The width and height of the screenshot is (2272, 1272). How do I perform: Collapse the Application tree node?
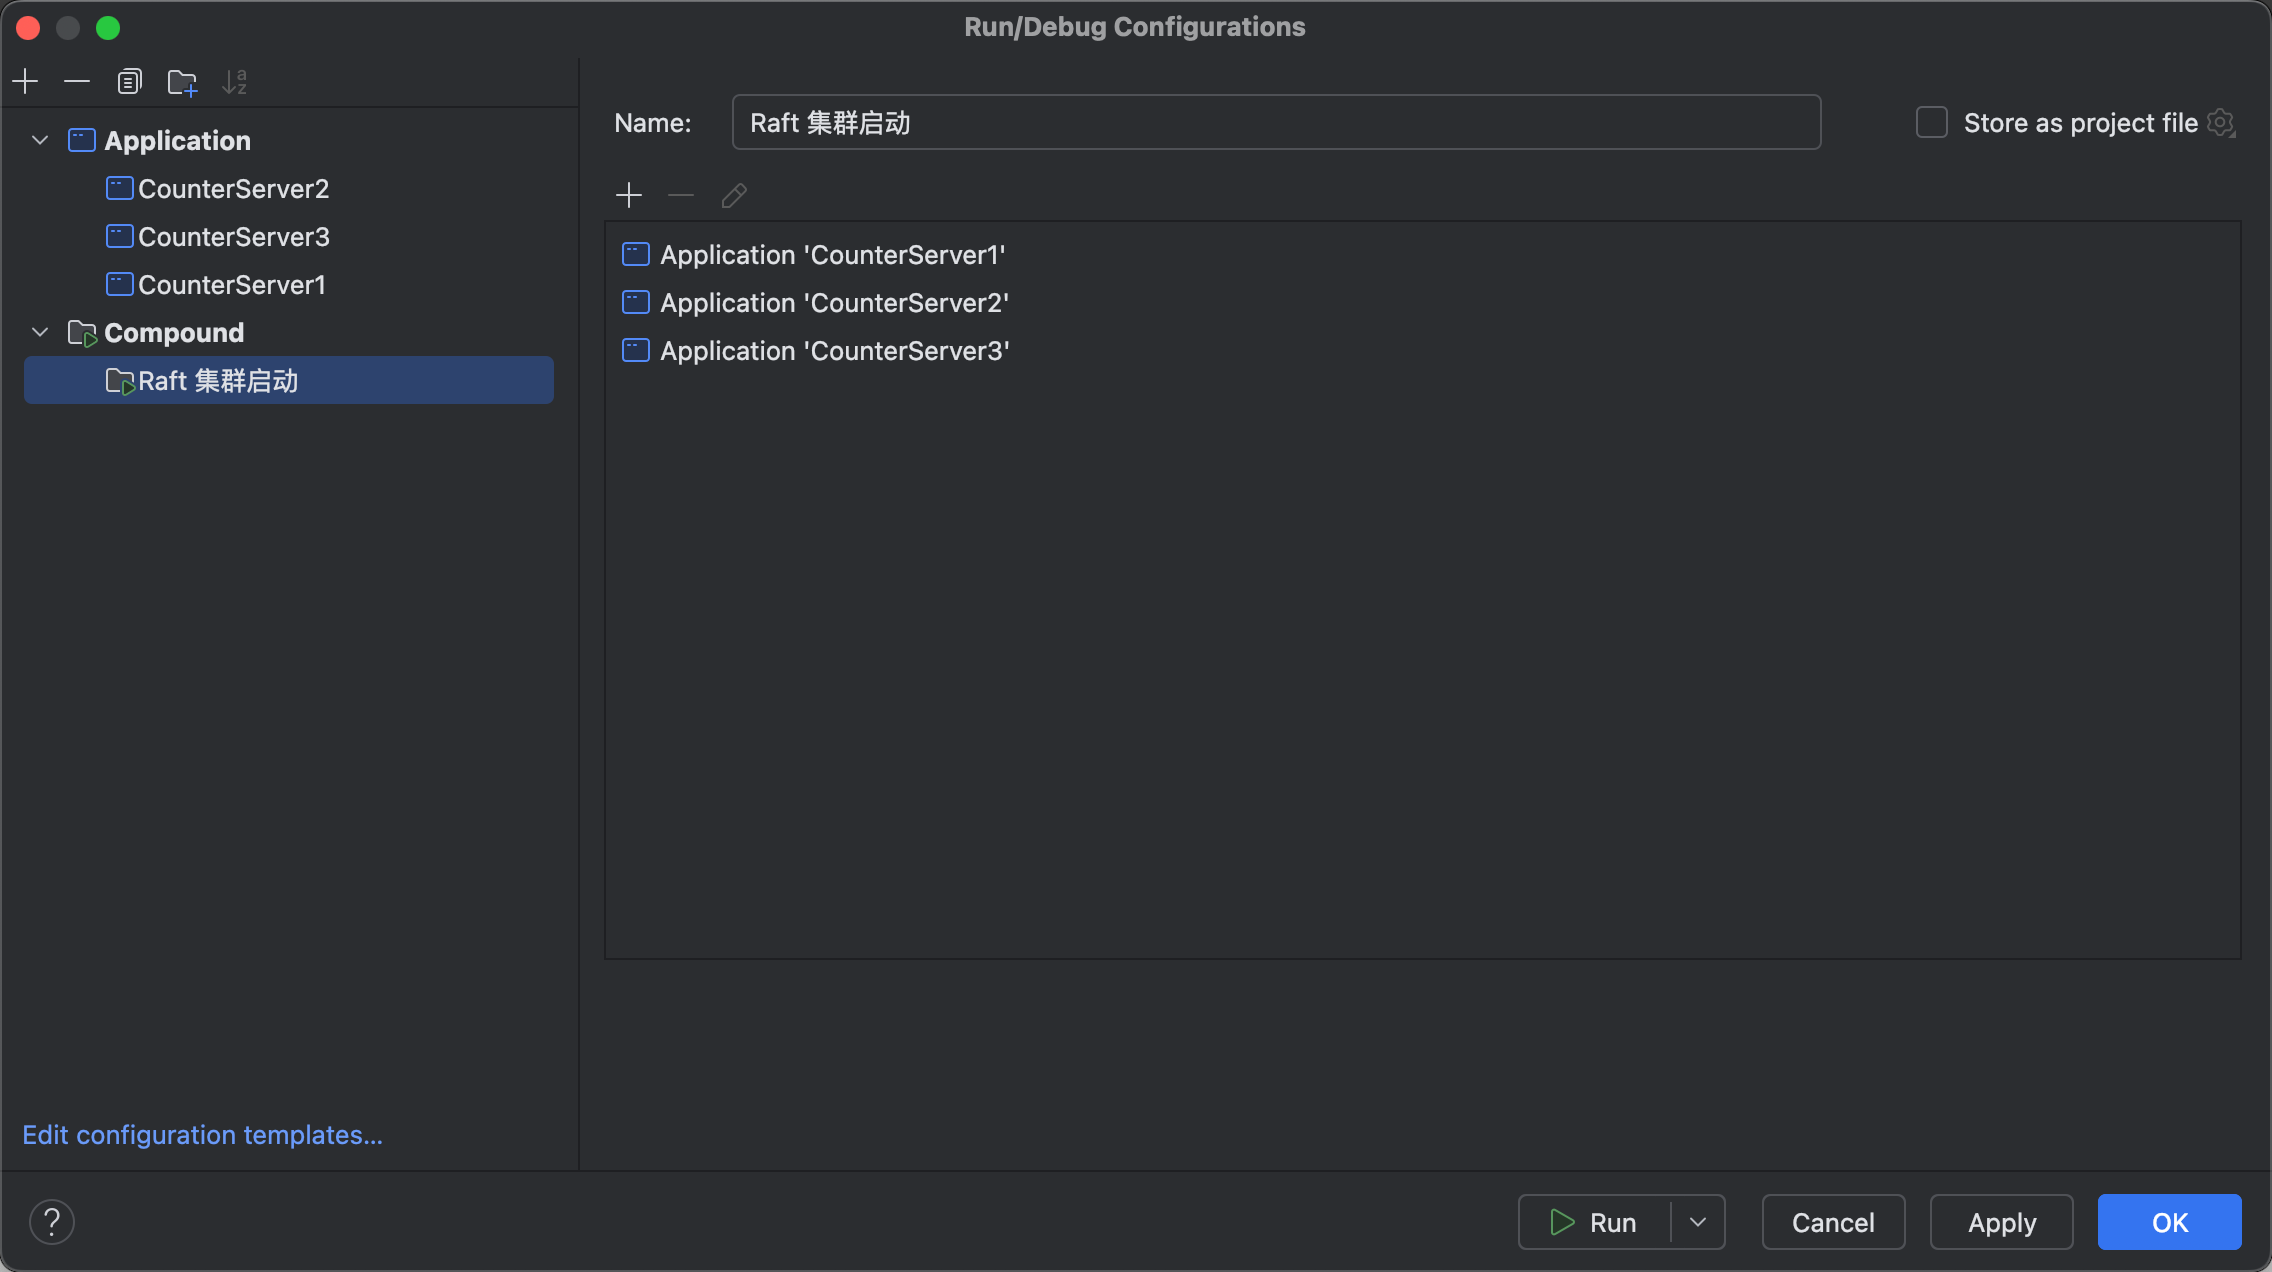[x=40, y=140]
